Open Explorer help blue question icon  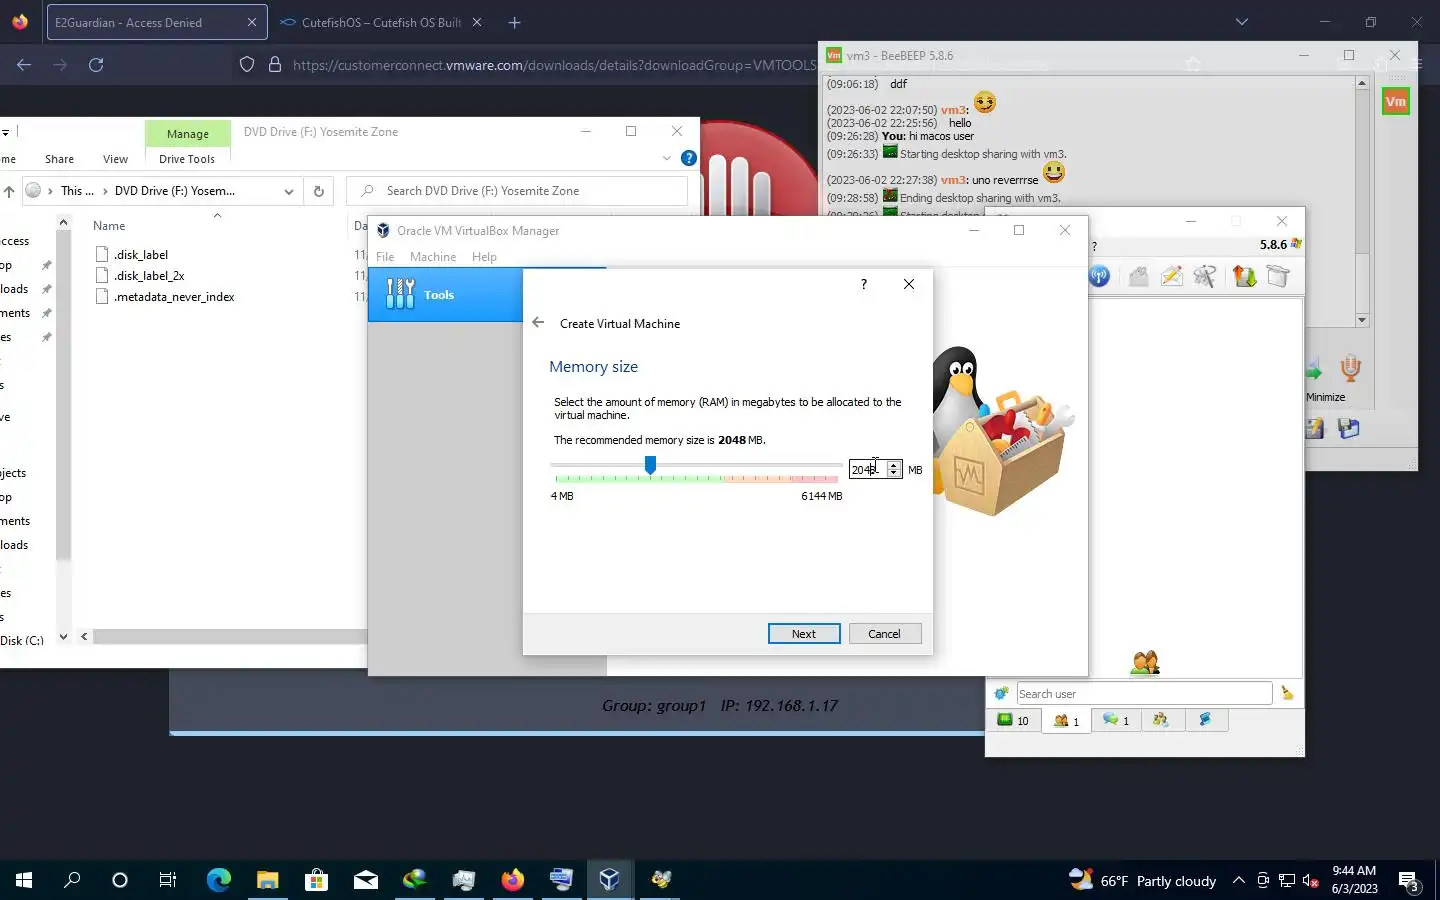689,158
